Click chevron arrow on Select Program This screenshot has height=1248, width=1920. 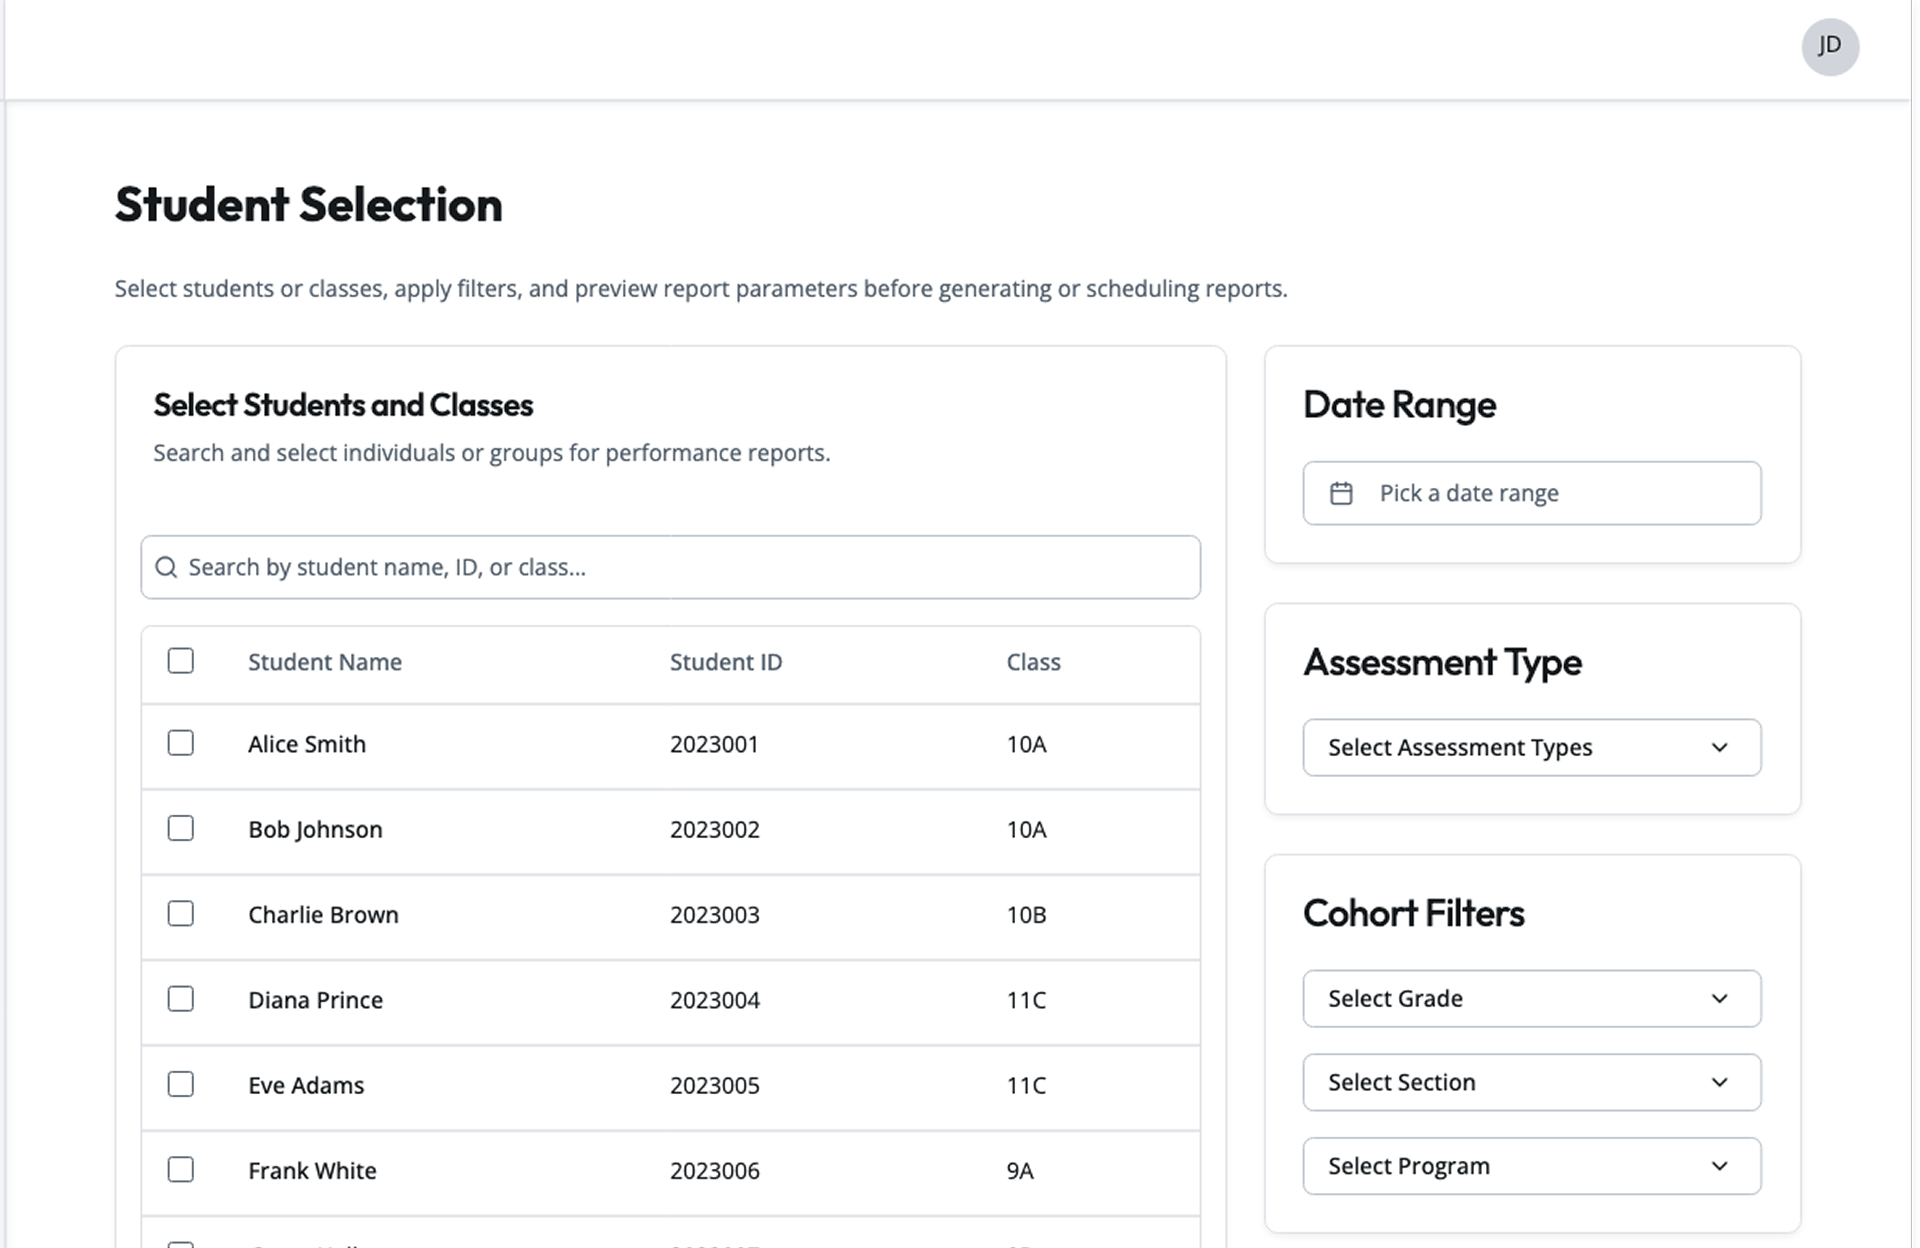click(1719, 1166)
